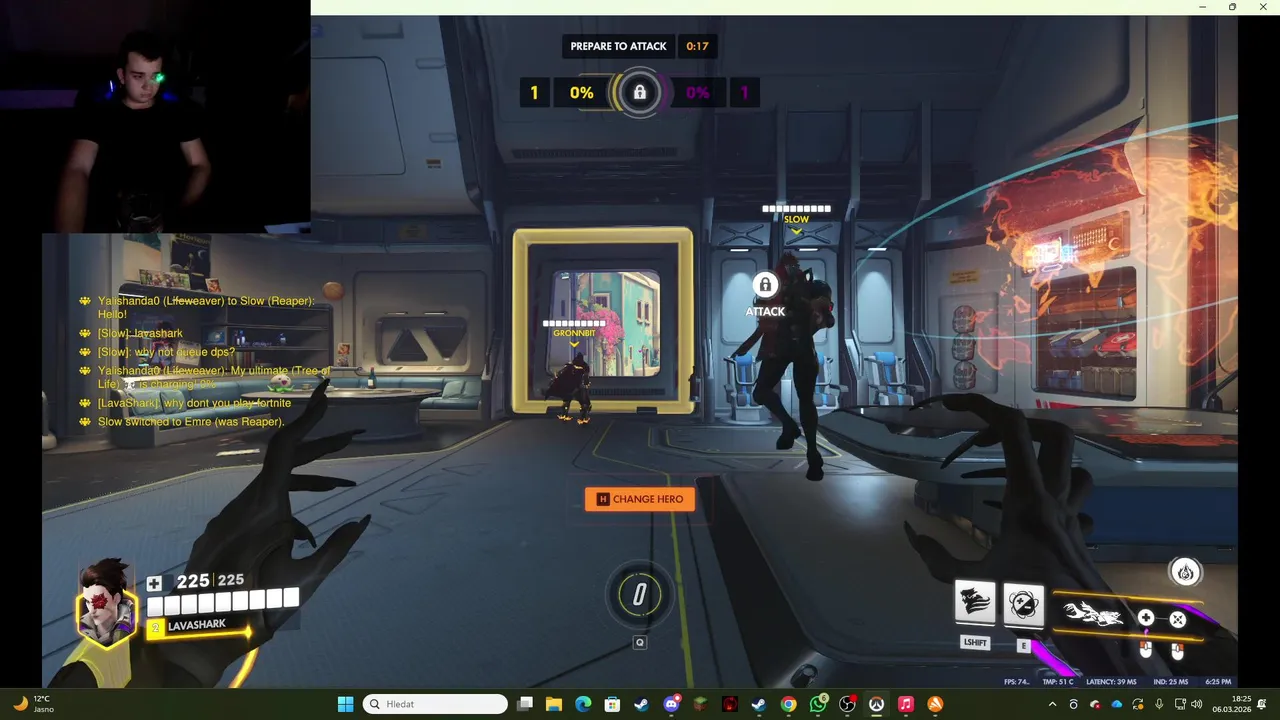Open Task View in the taskbar

[525, 704]
